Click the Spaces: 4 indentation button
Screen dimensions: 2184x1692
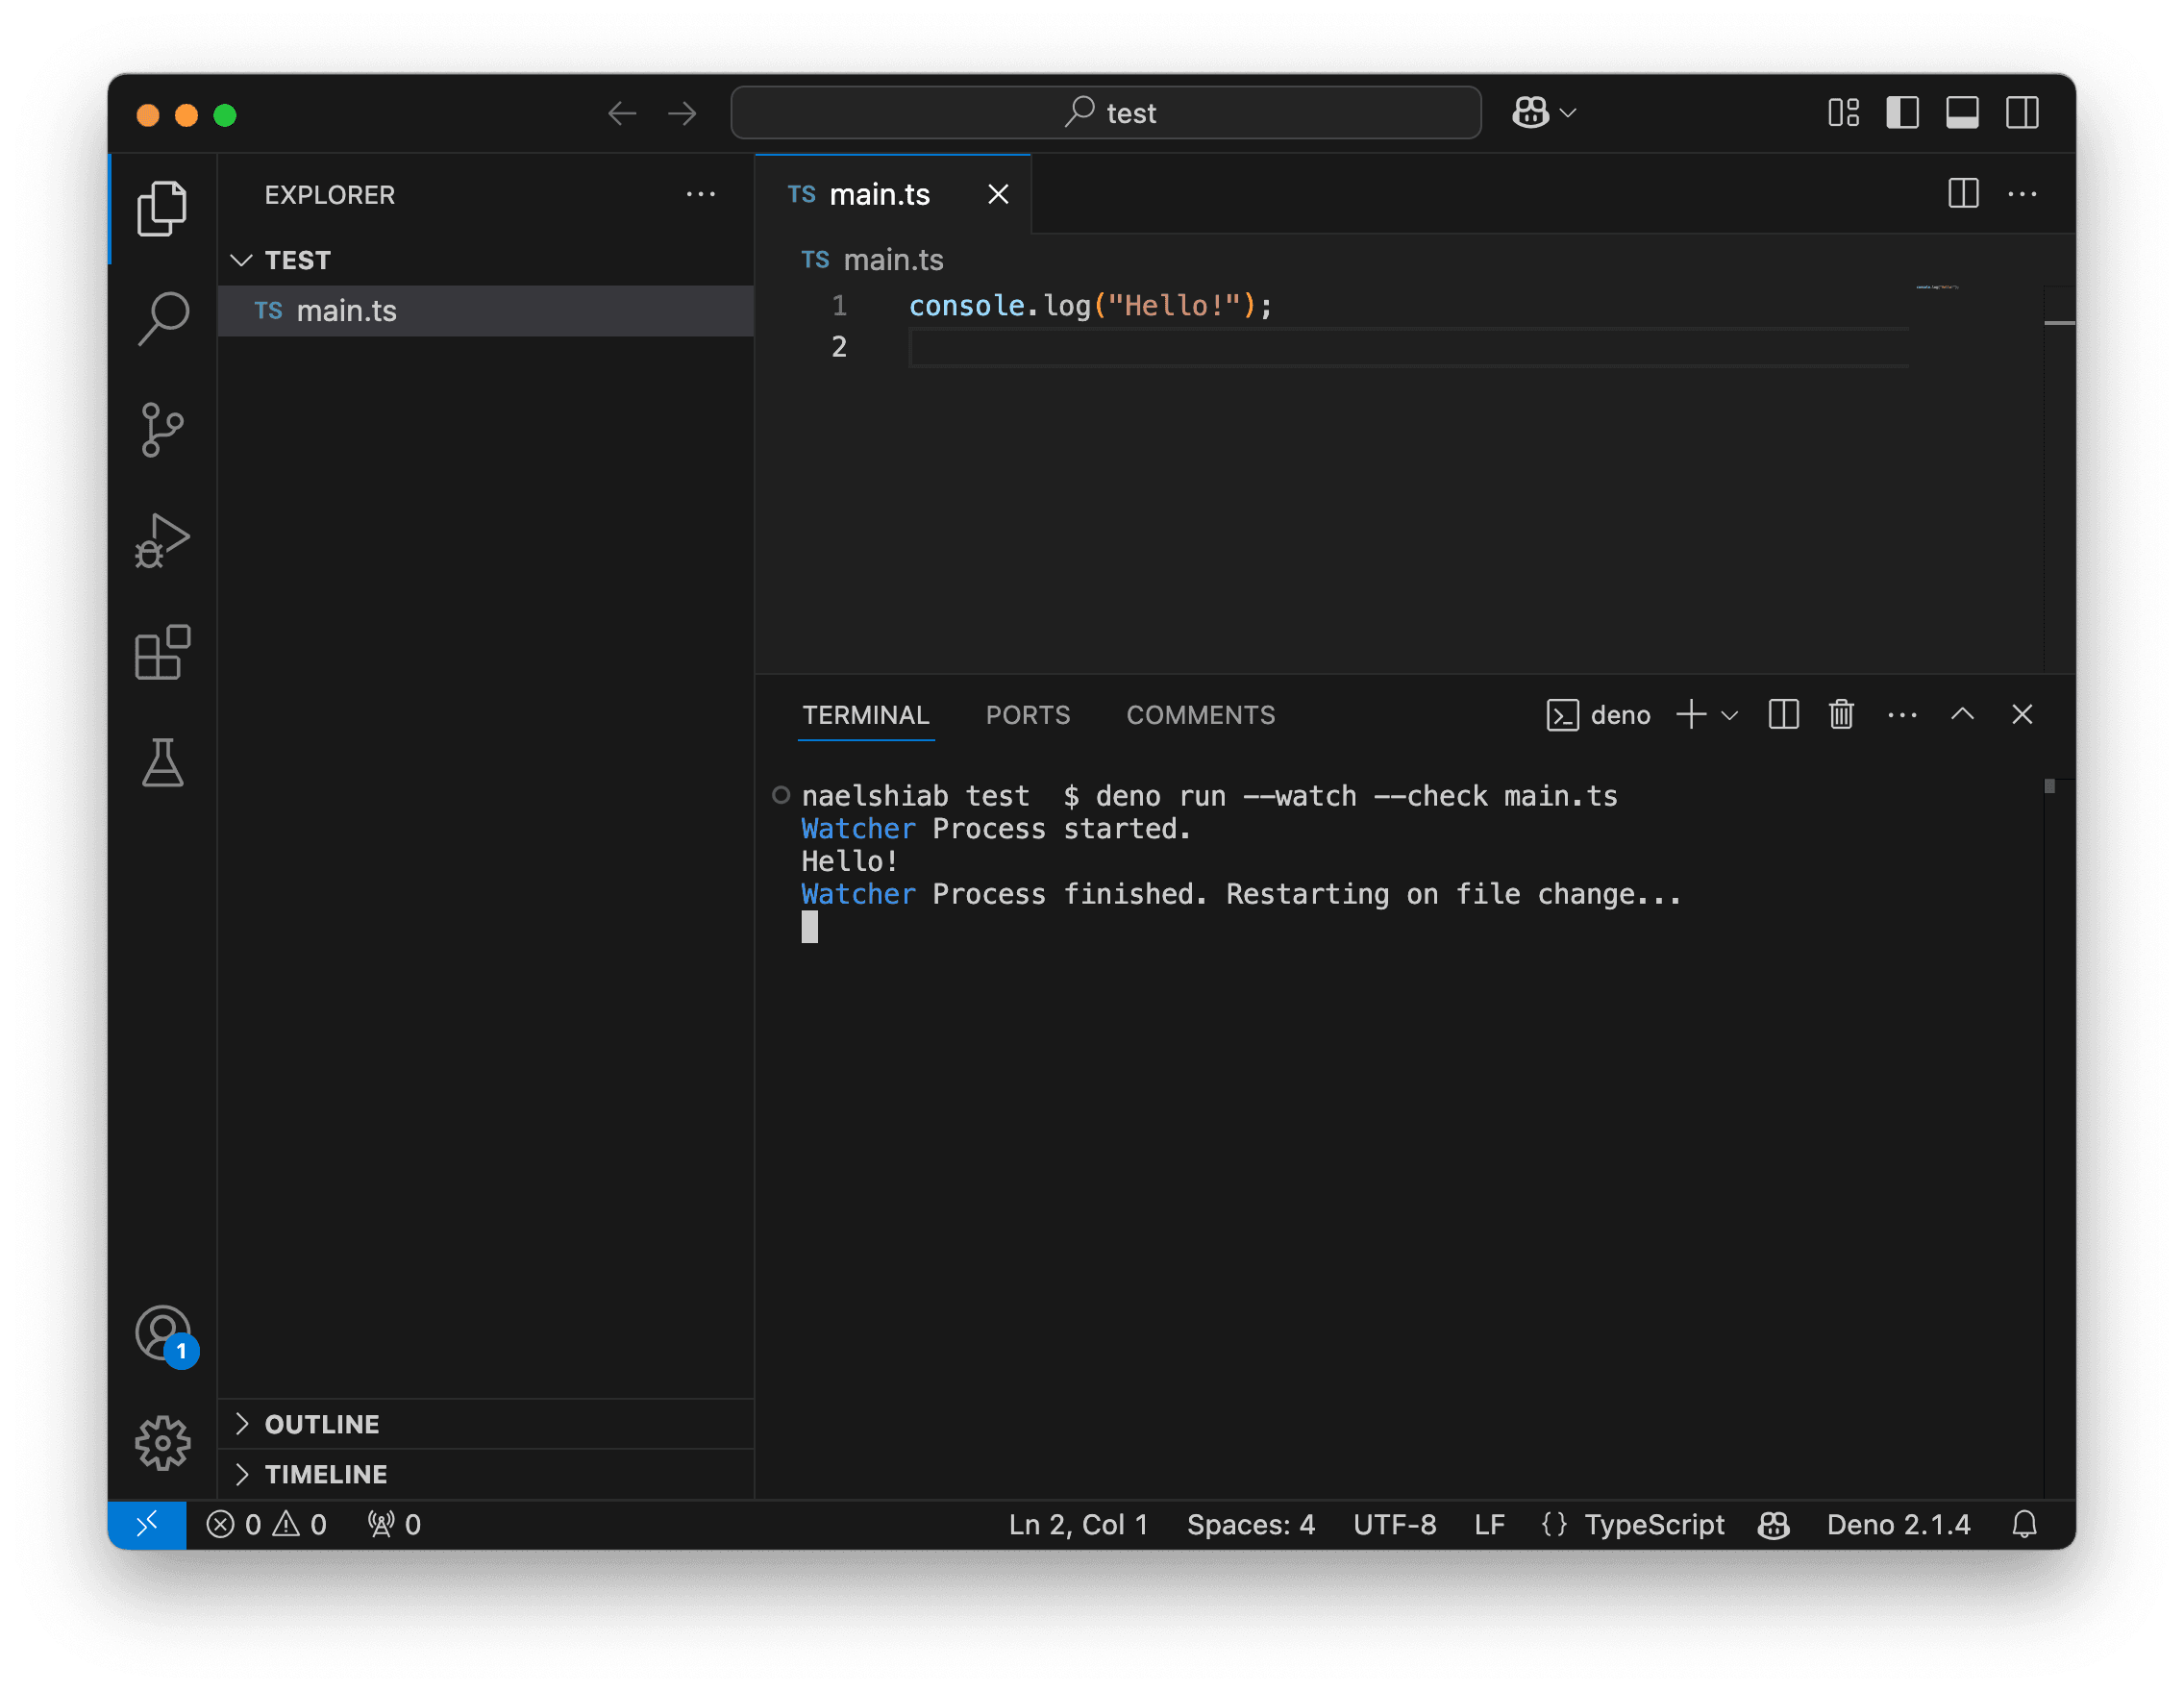click(1250, 1524)
